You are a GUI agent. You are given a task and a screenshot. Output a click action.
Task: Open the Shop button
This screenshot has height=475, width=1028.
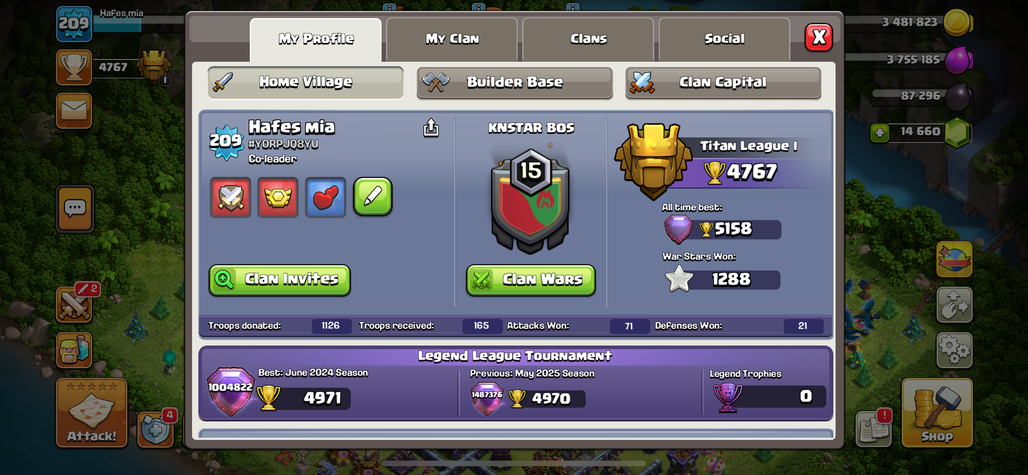[937, 412]
